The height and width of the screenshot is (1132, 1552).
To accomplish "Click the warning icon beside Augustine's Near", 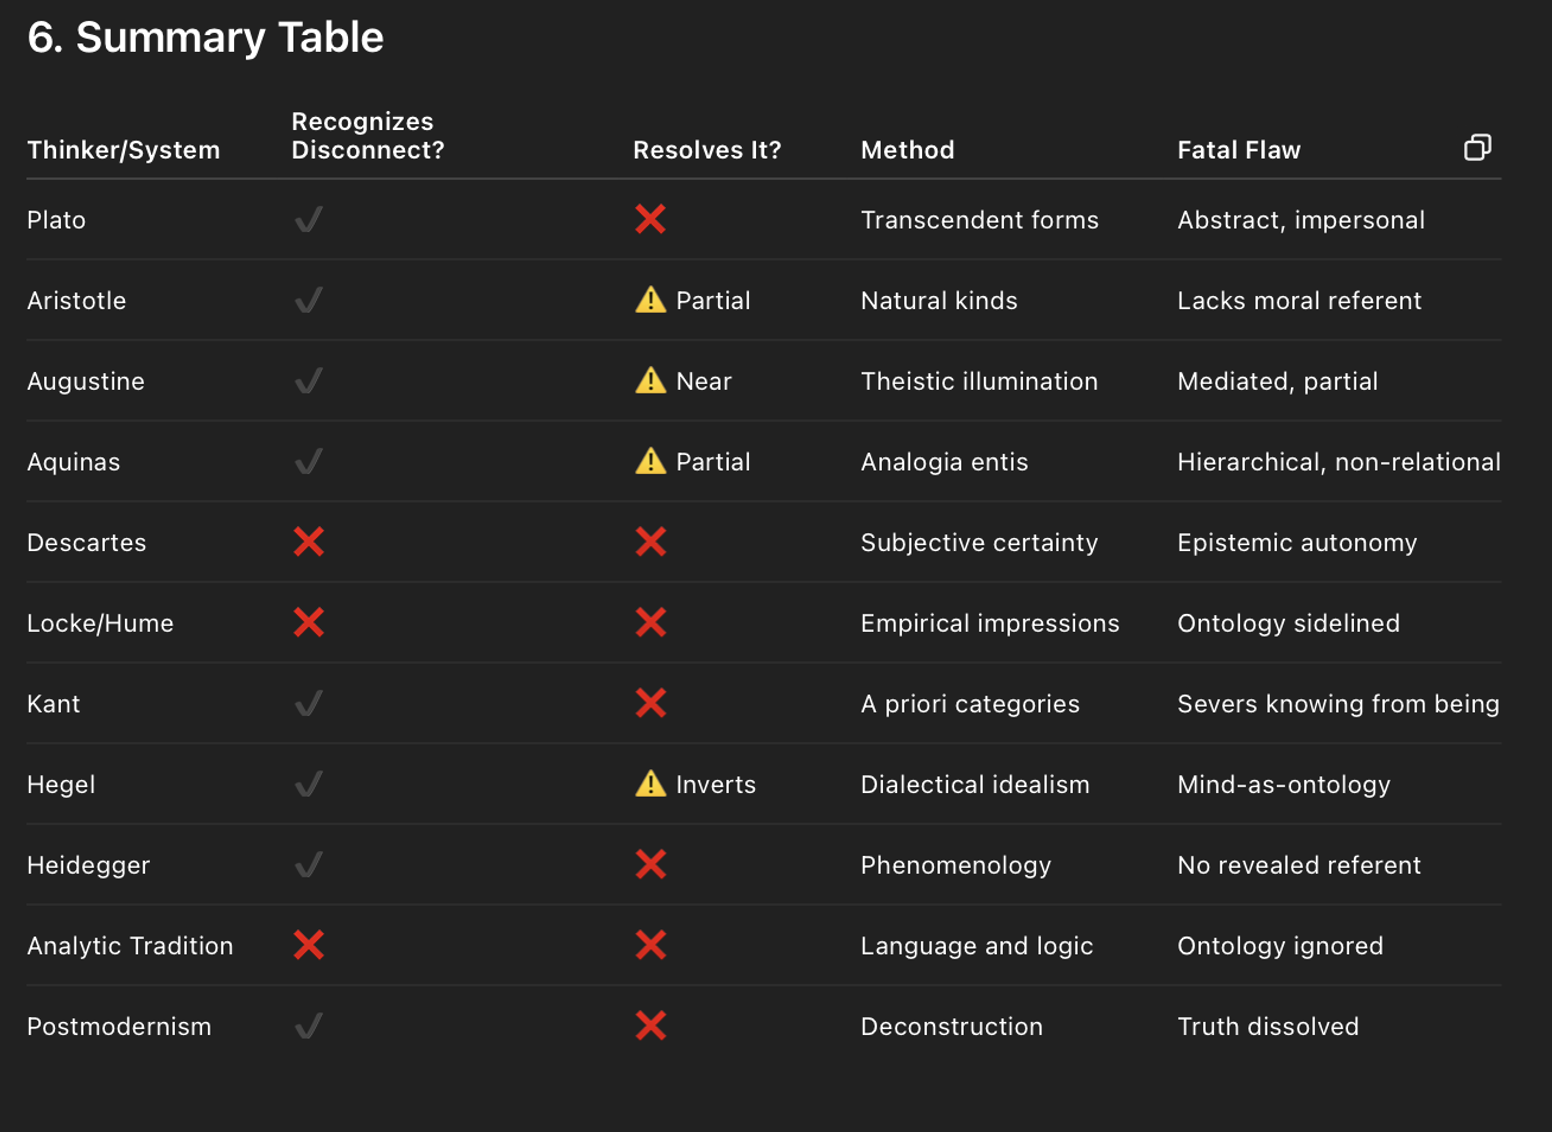I will click(x=651, y=381).
